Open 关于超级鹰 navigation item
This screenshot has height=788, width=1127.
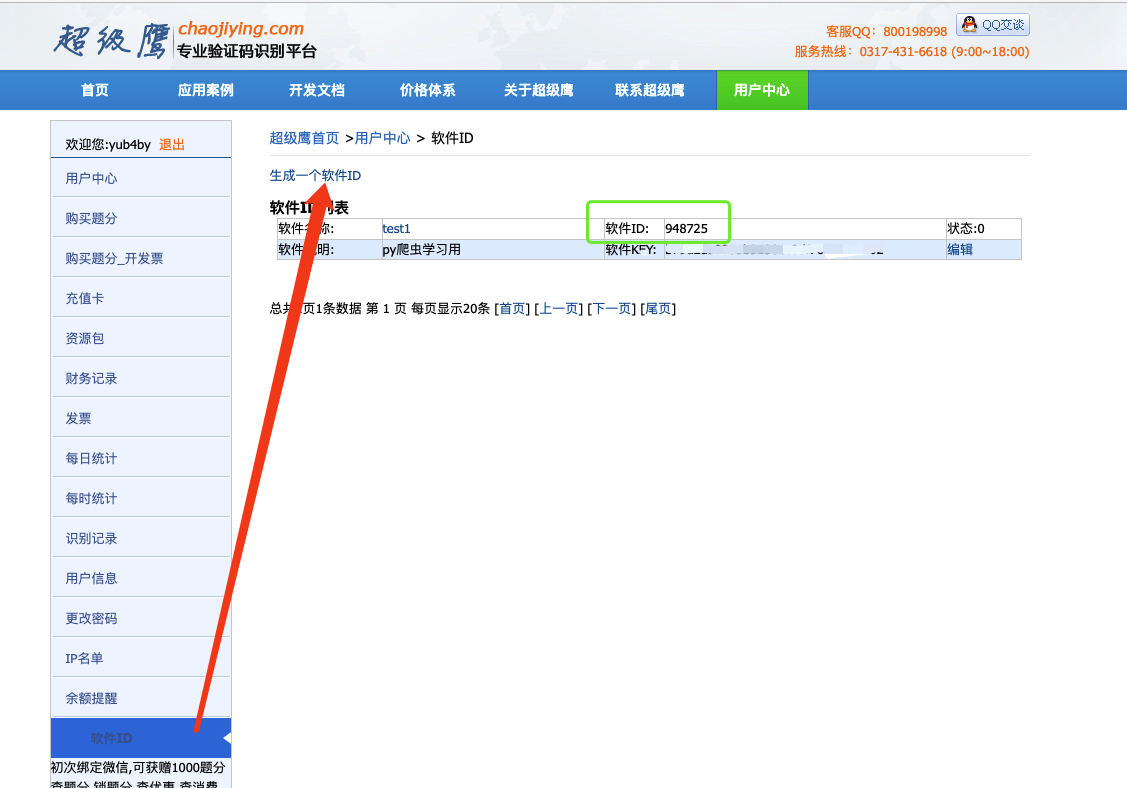point(538,90)
